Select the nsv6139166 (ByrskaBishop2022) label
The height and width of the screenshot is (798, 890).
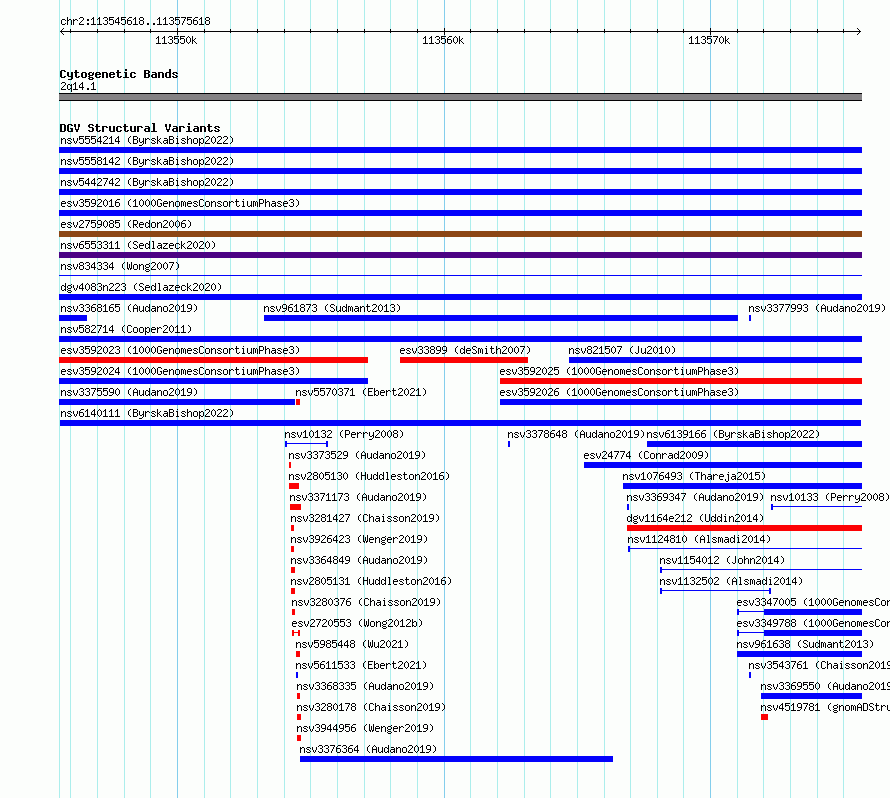coord(733,434)
